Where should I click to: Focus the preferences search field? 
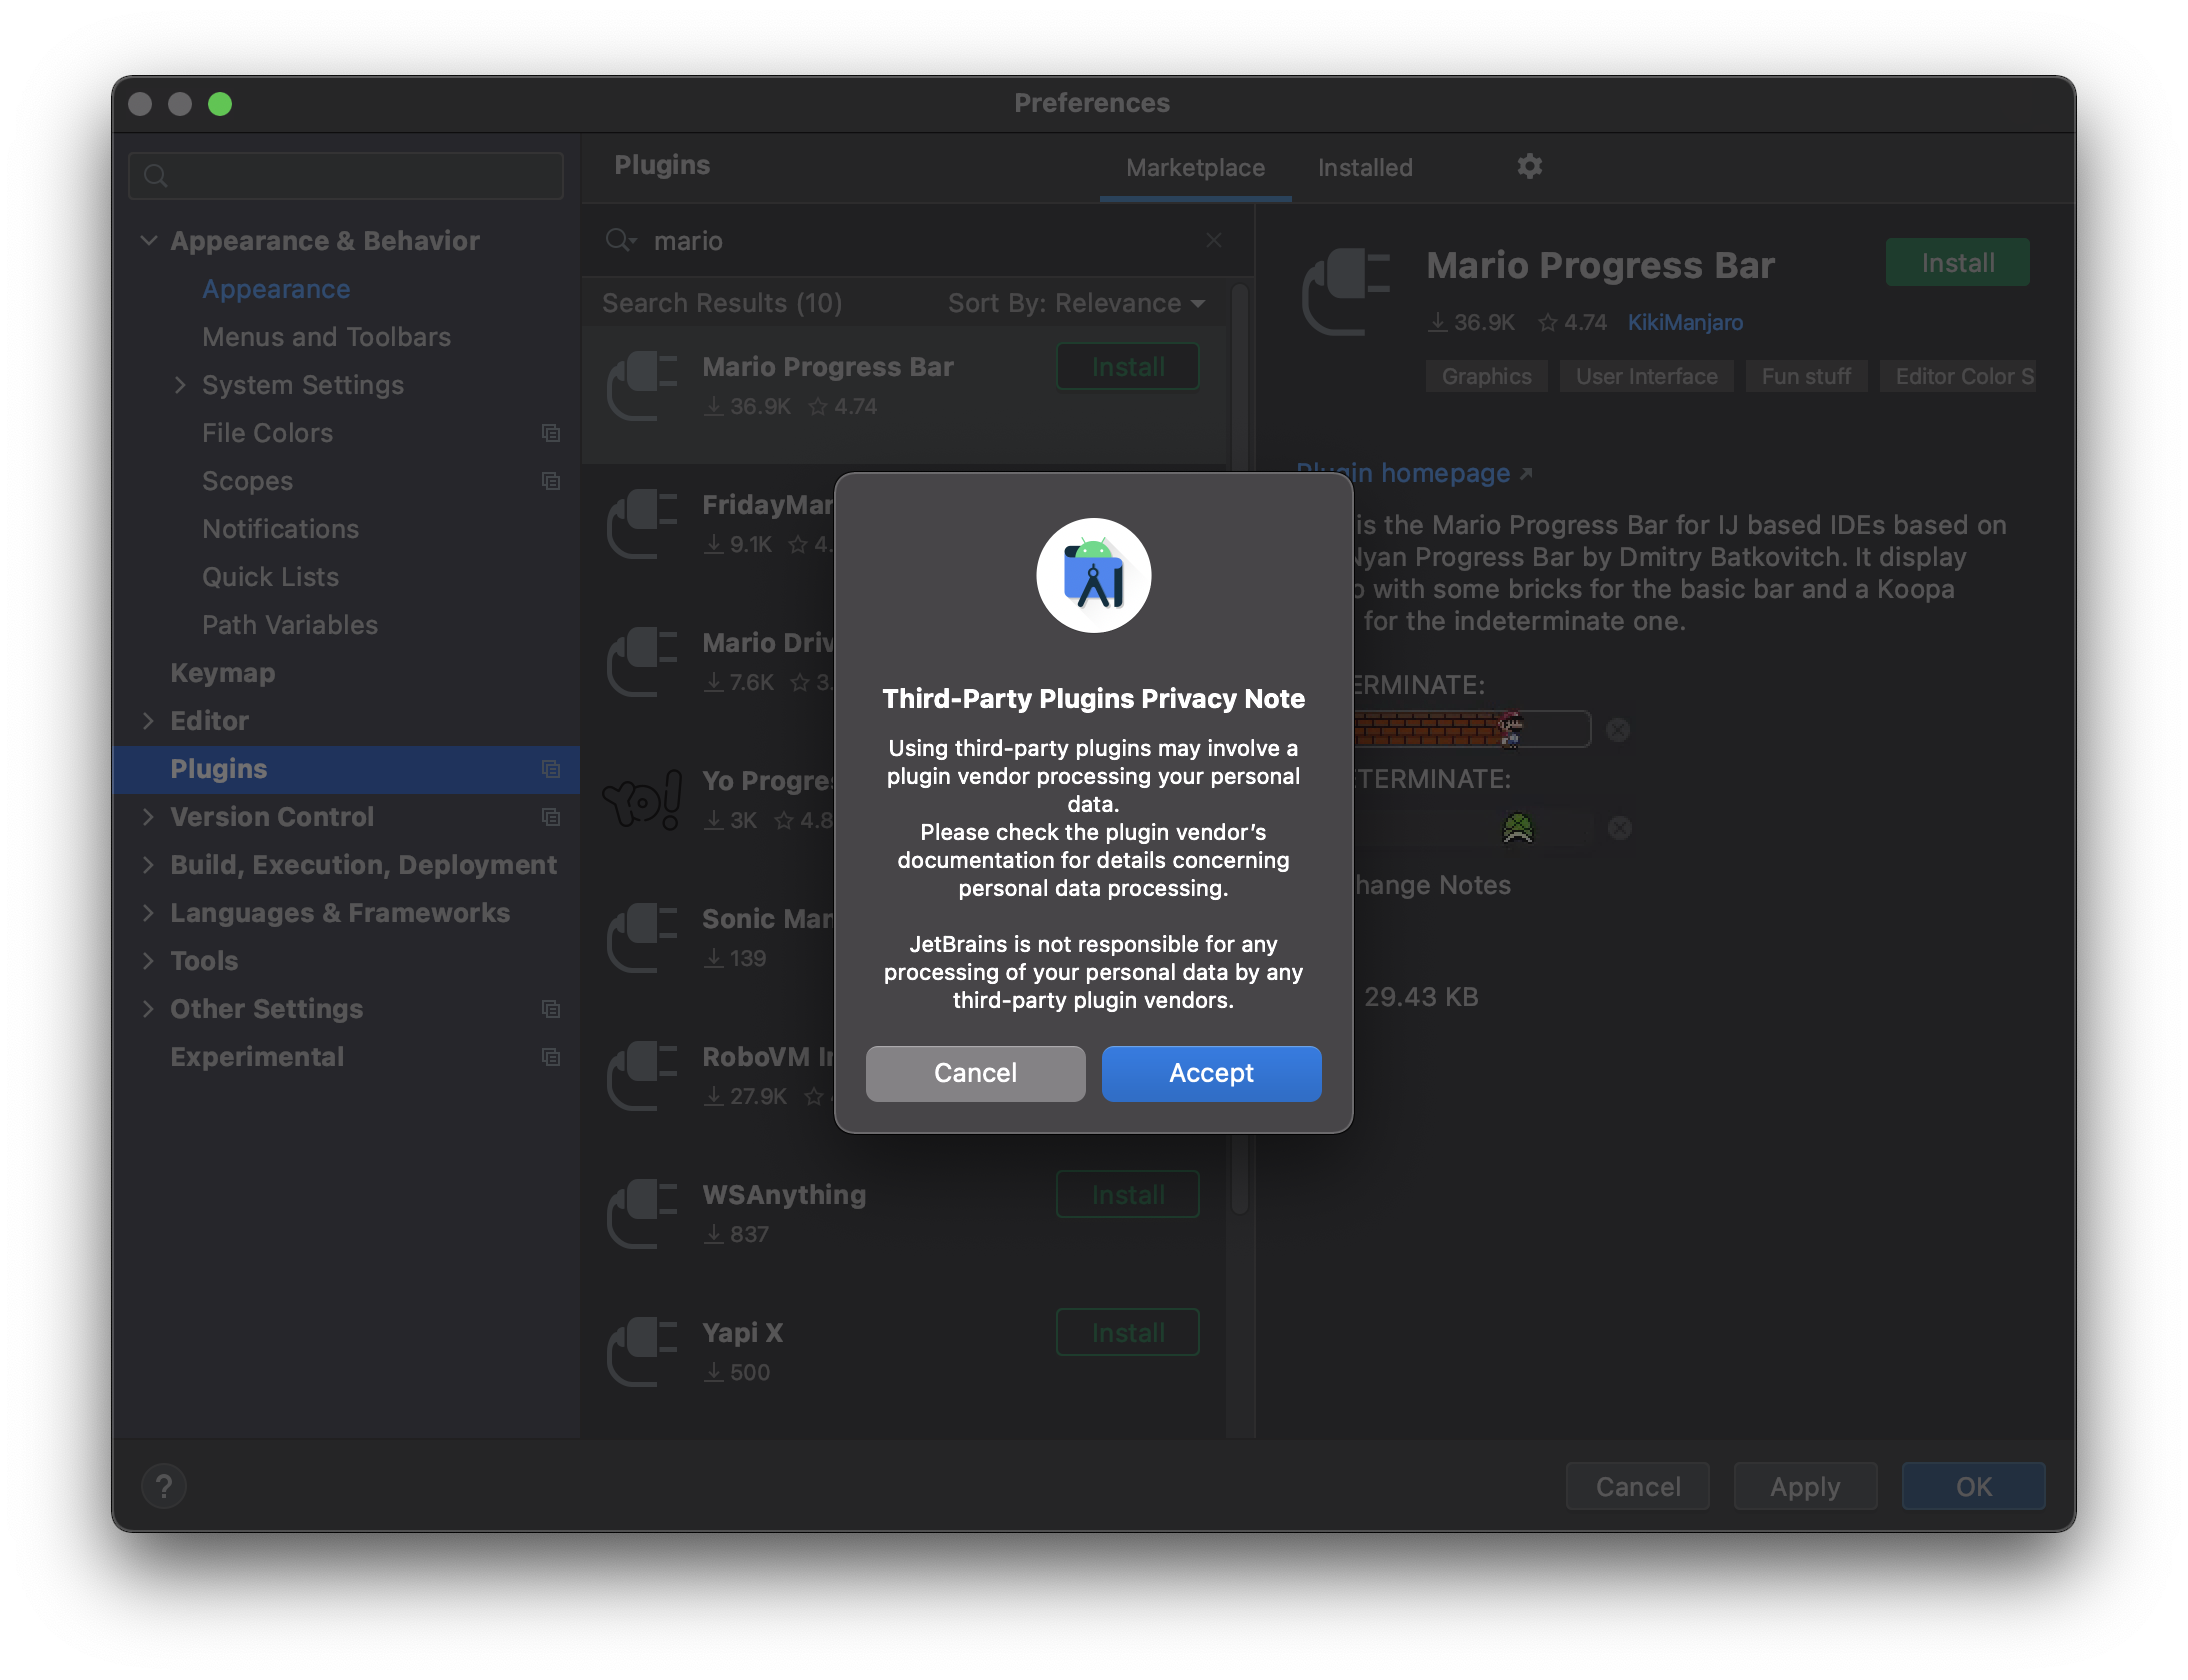(x=346, y=176)
